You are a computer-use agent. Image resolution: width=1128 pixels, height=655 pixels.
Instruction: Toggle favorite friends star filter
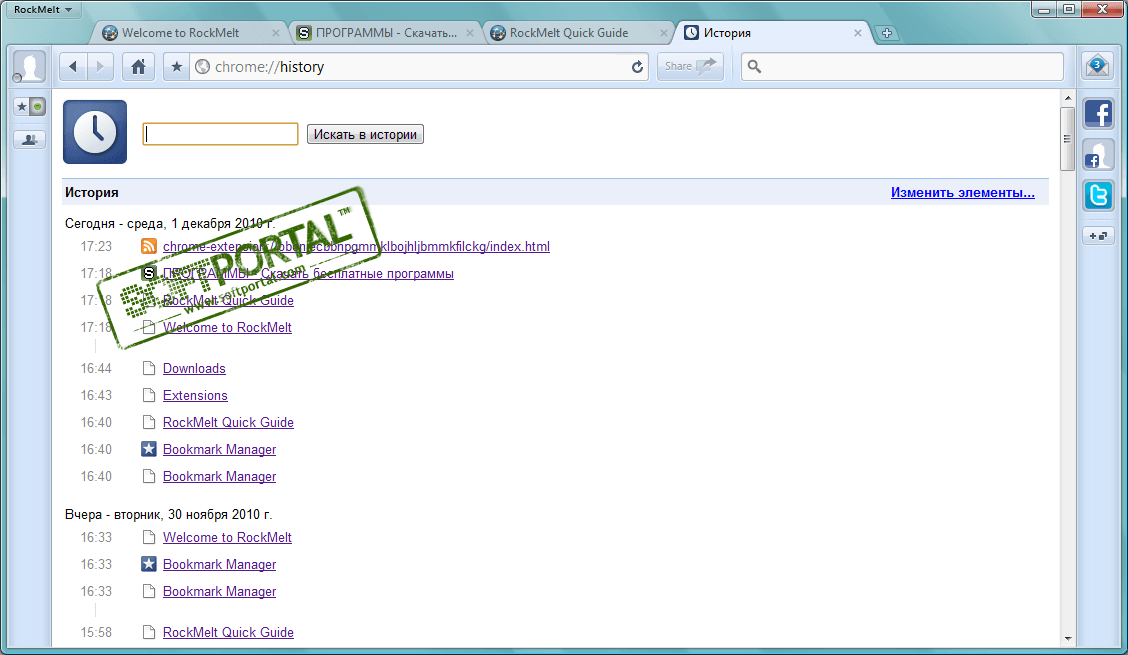point(22,107)
